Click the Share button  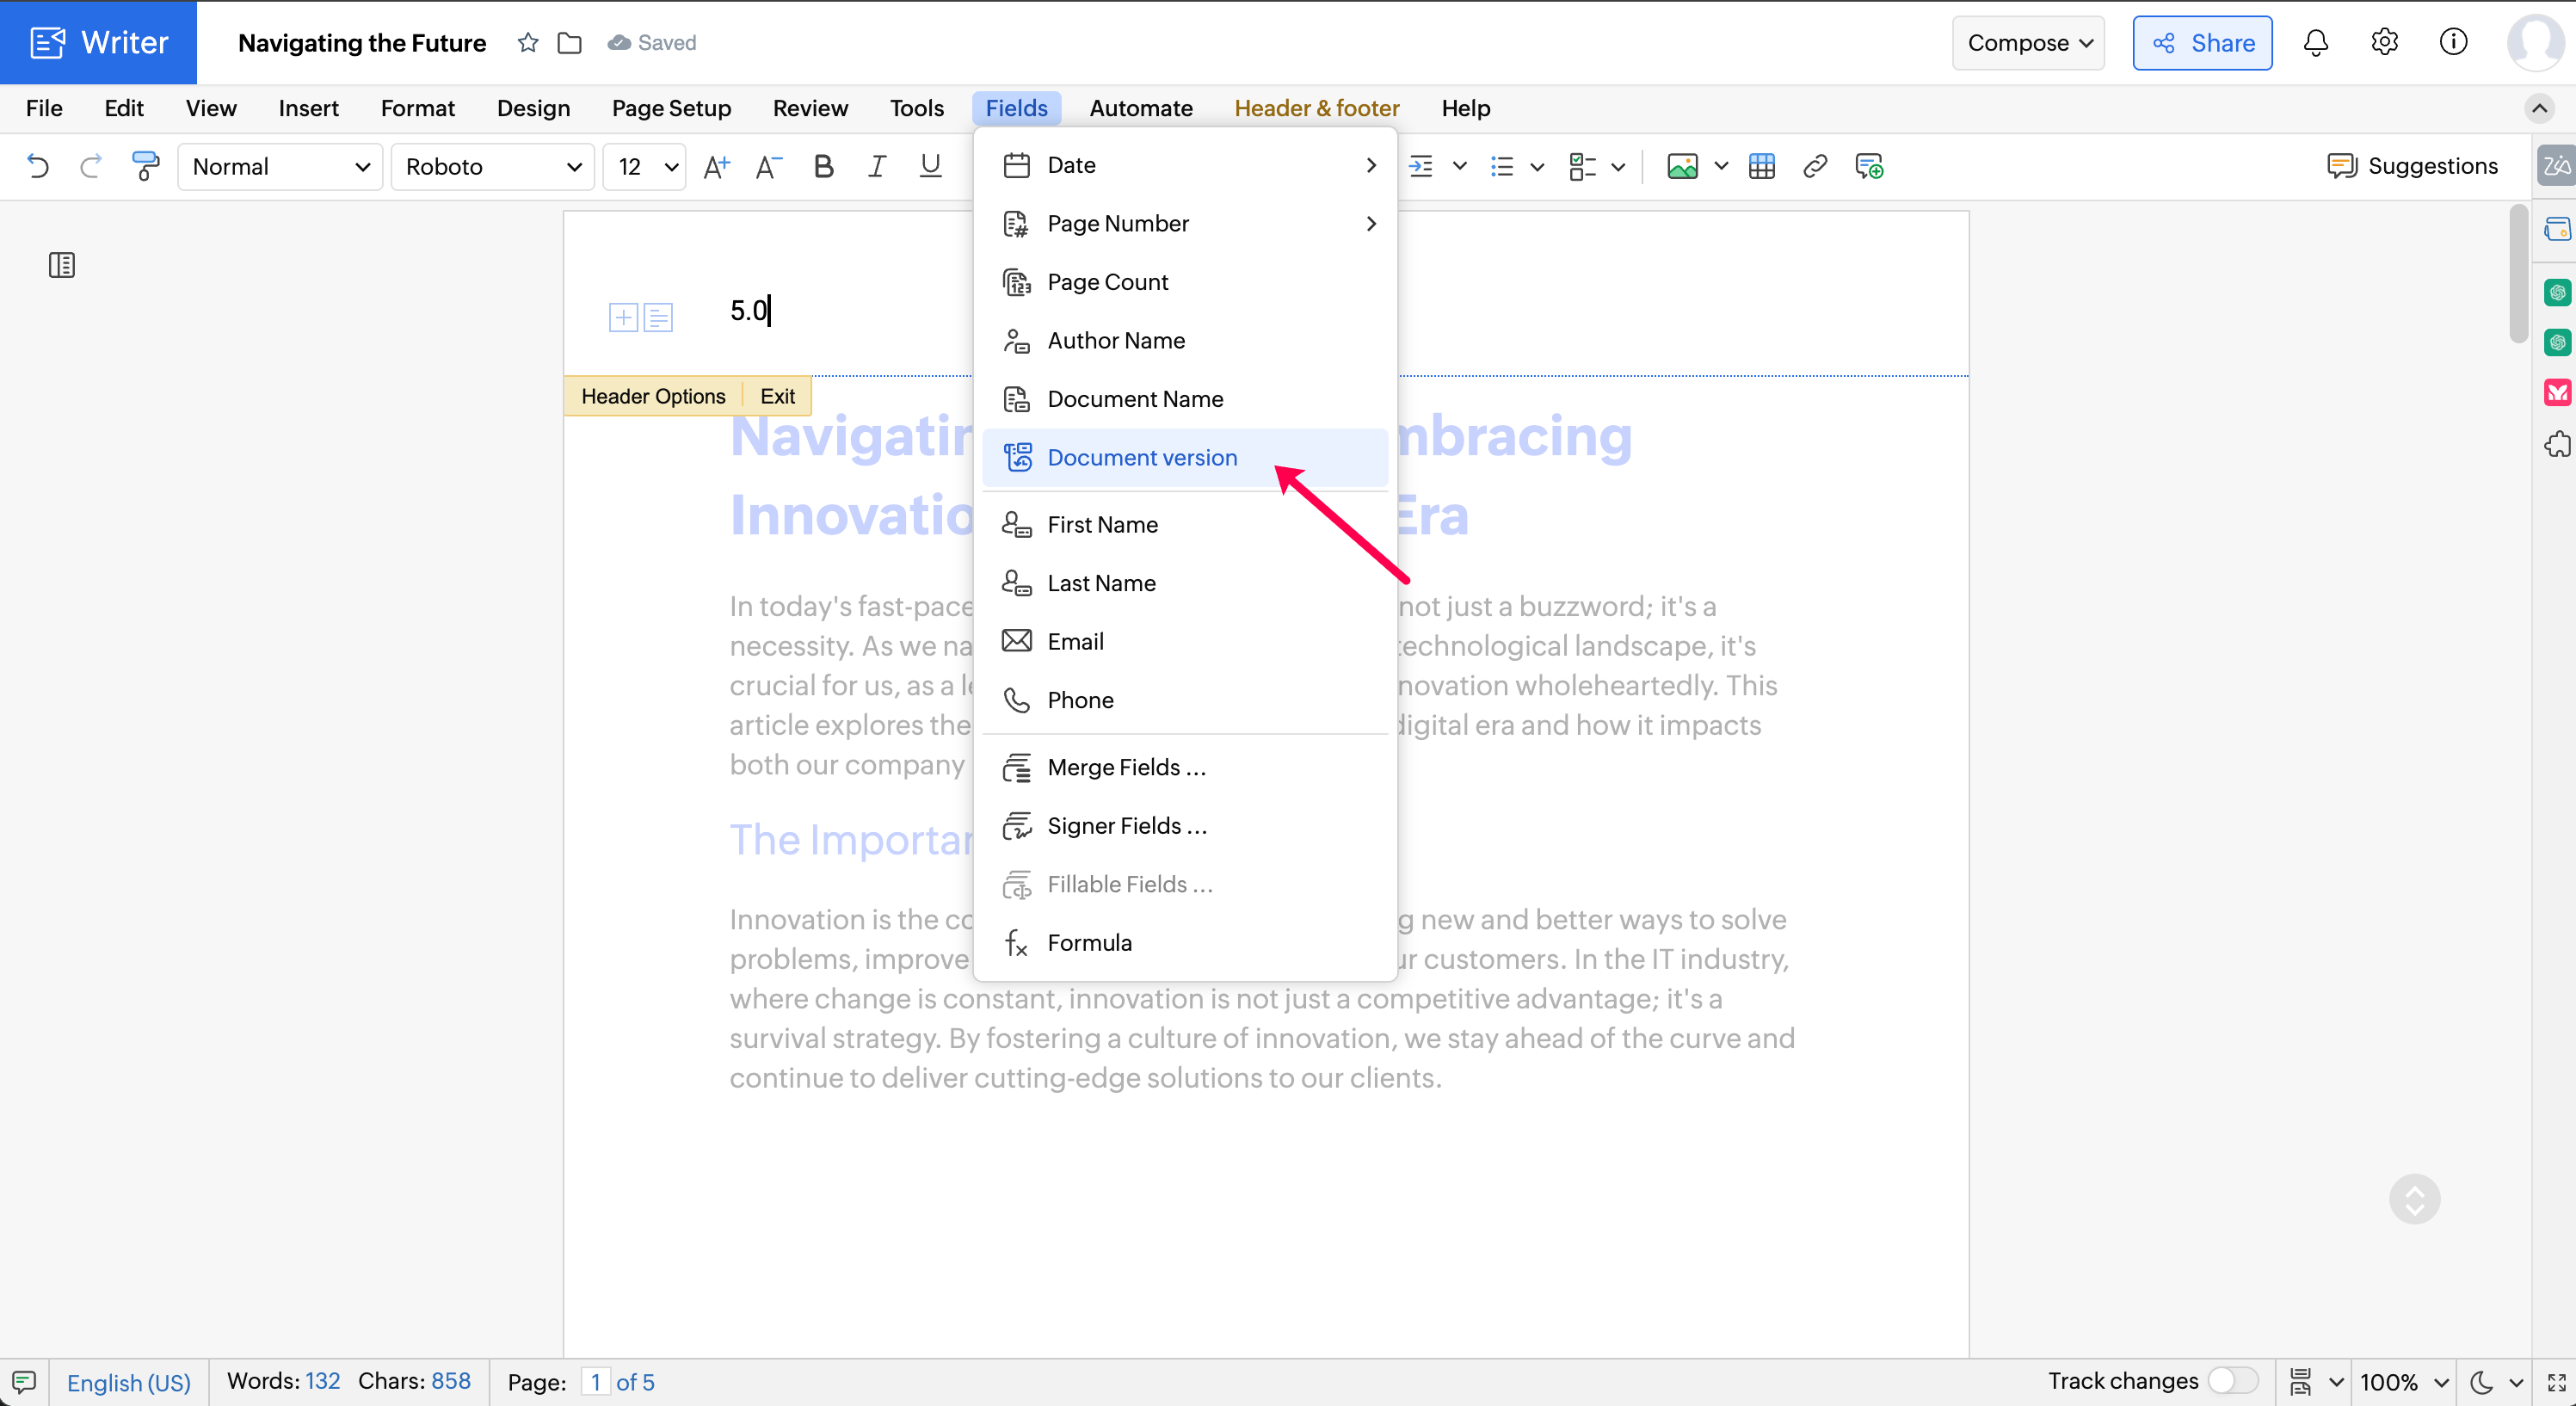(x=2201, y=42)
